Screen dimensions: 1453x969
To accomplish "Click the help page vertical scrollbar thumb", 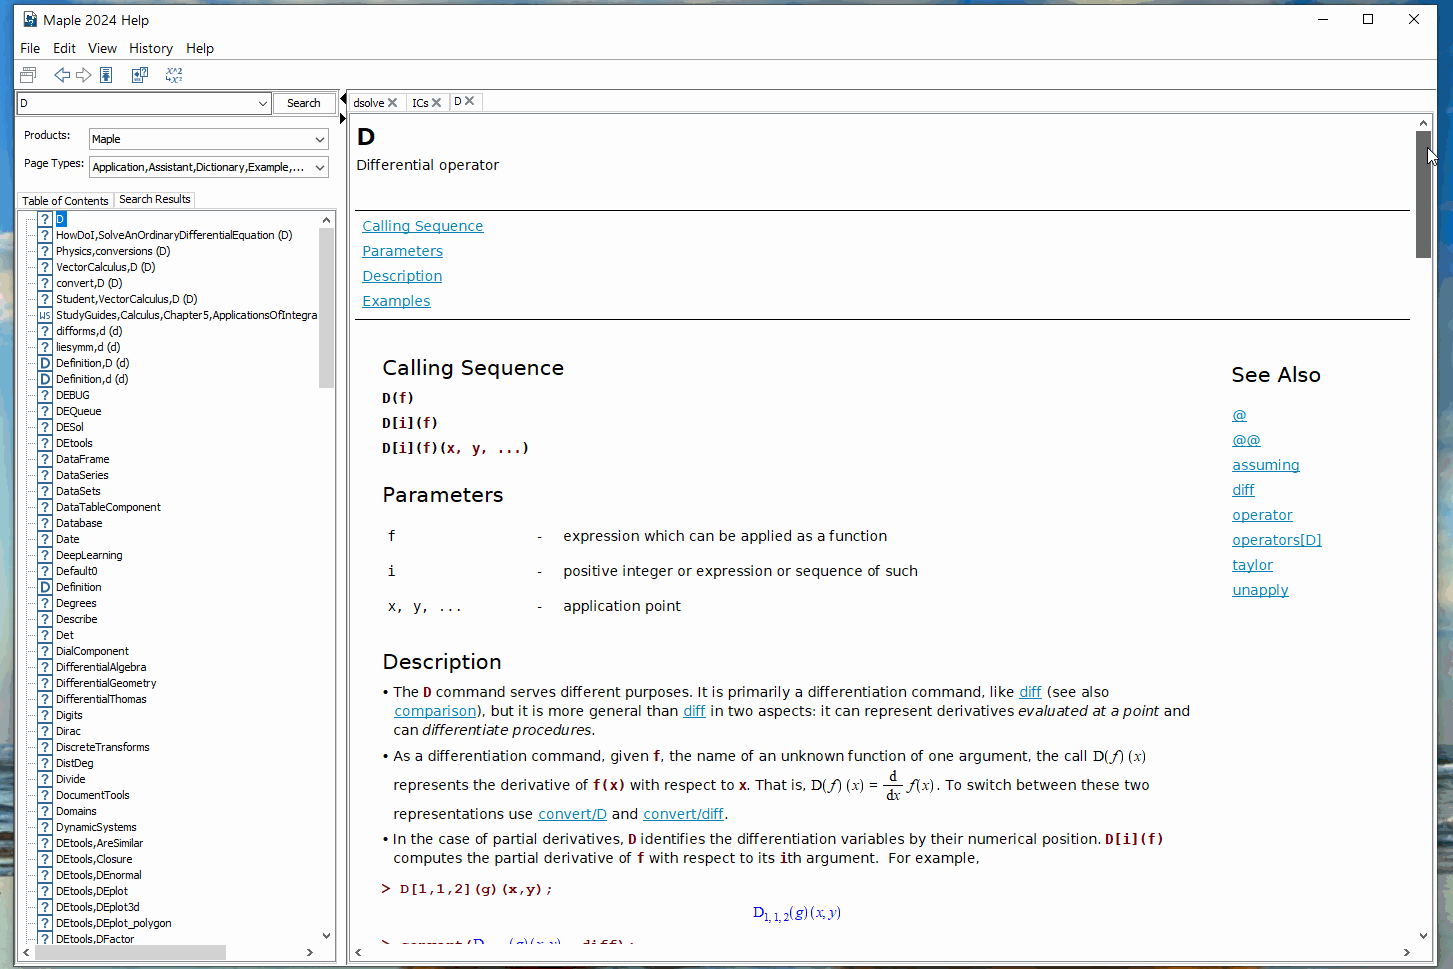I will (1423, 194).
